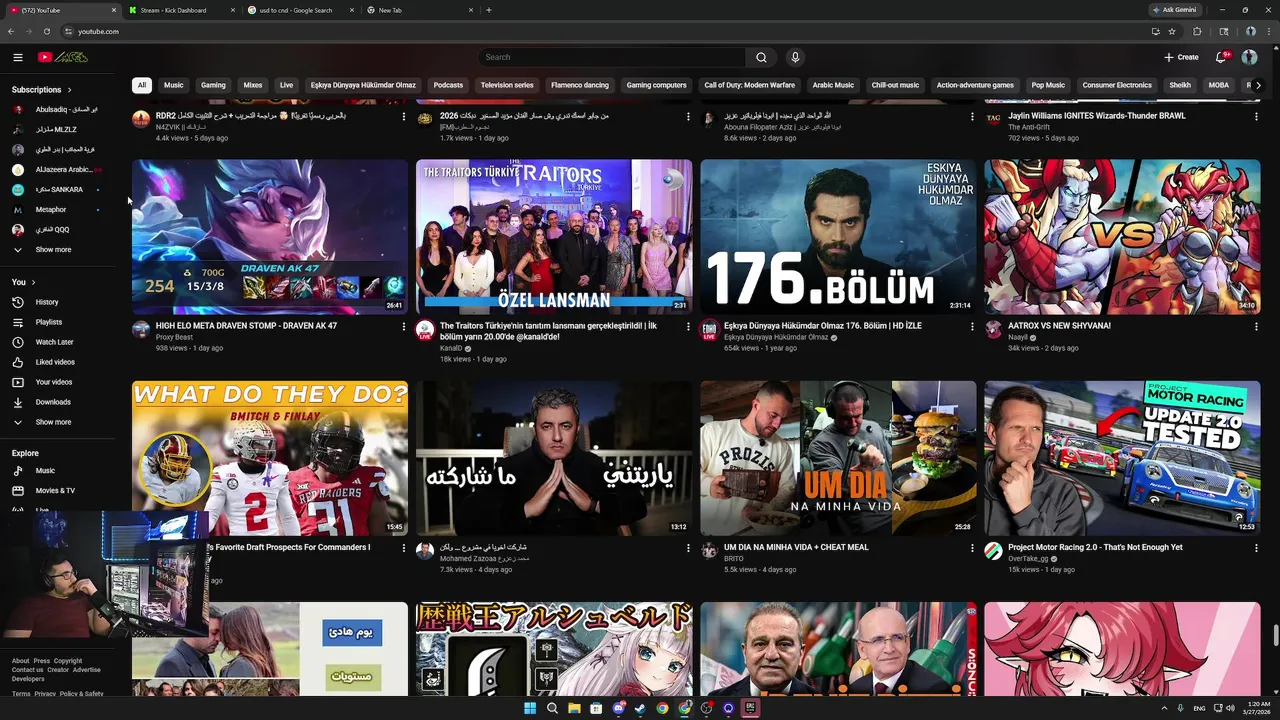This screenshot has width=1280, height=720.
Task: Open OverTake_gg channel link
Action: [x=1029, y=559]
